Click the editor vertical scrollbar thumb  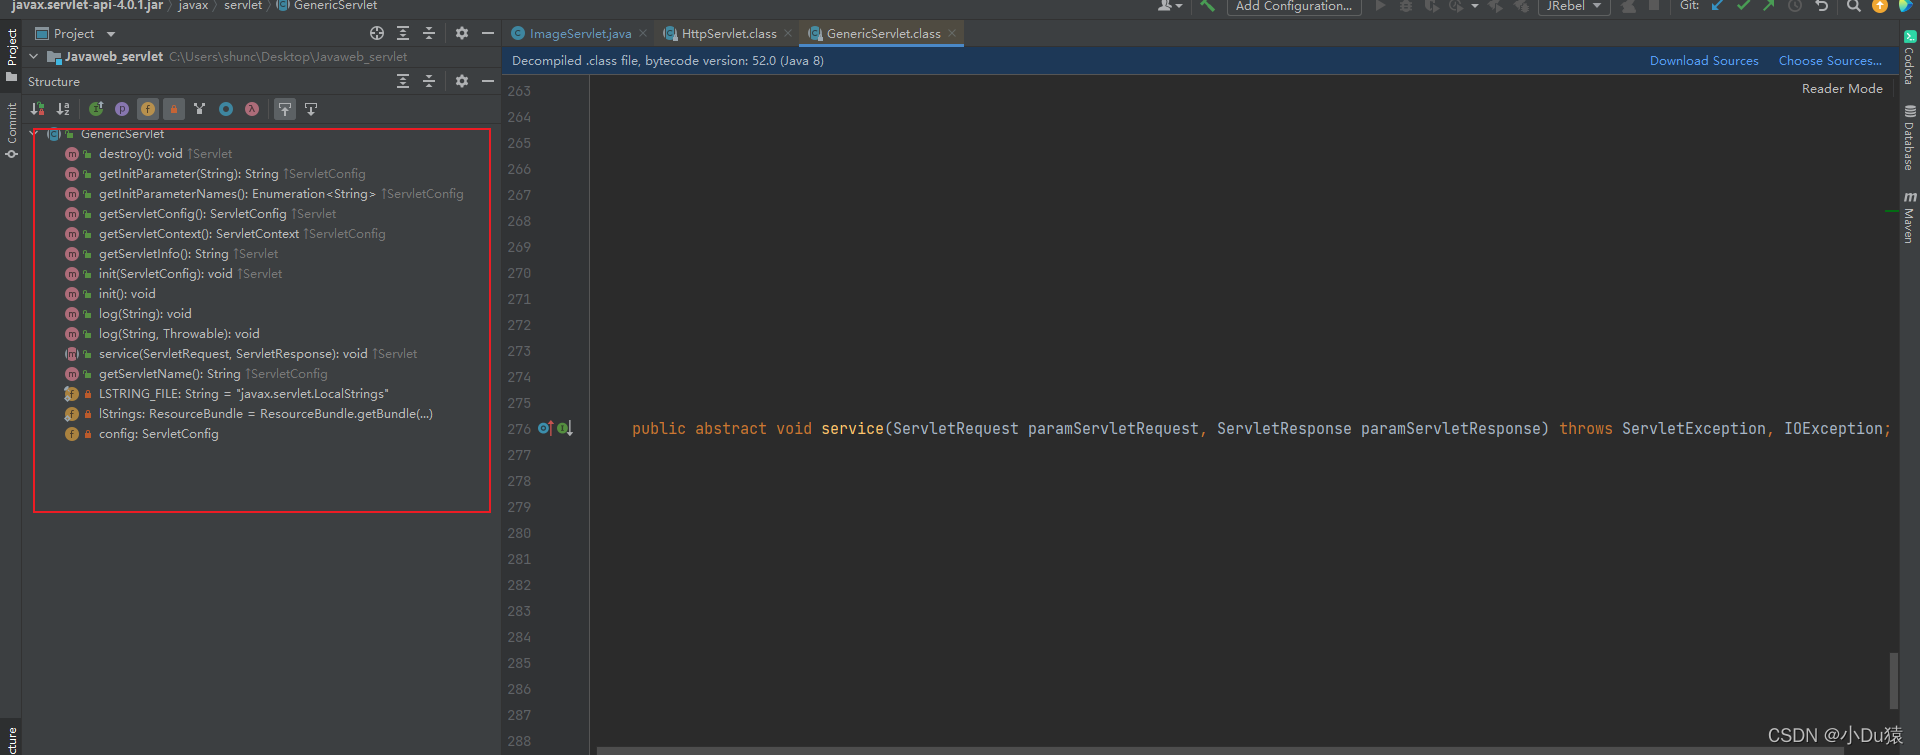pos(1893,680)
